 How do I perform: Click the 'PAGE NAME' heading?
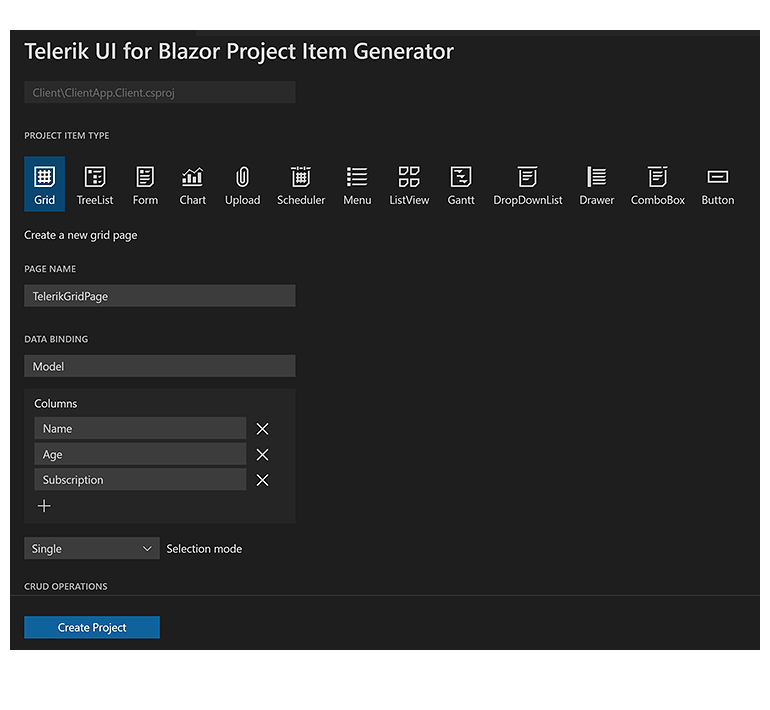(50, 269)
